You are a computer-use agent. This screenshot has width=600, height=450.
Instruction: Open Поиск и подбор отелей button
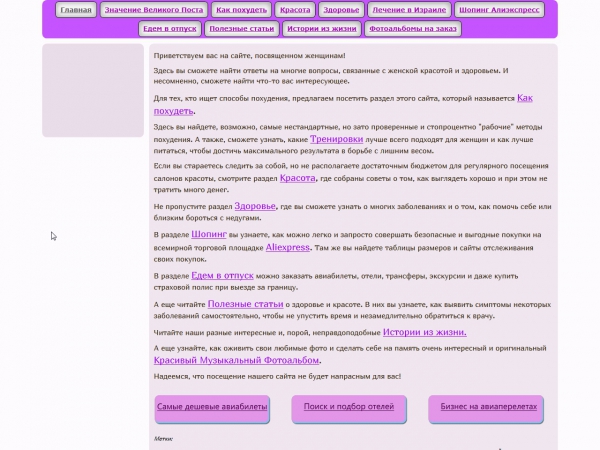(x=349, y=409)
